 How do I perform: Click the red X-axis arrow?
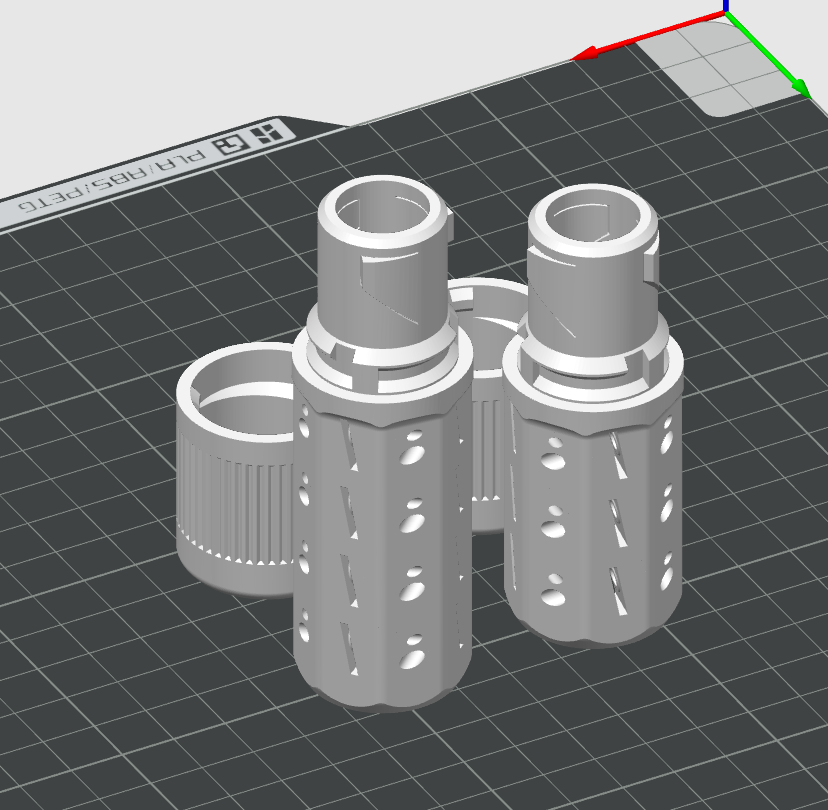click(650, 37)
